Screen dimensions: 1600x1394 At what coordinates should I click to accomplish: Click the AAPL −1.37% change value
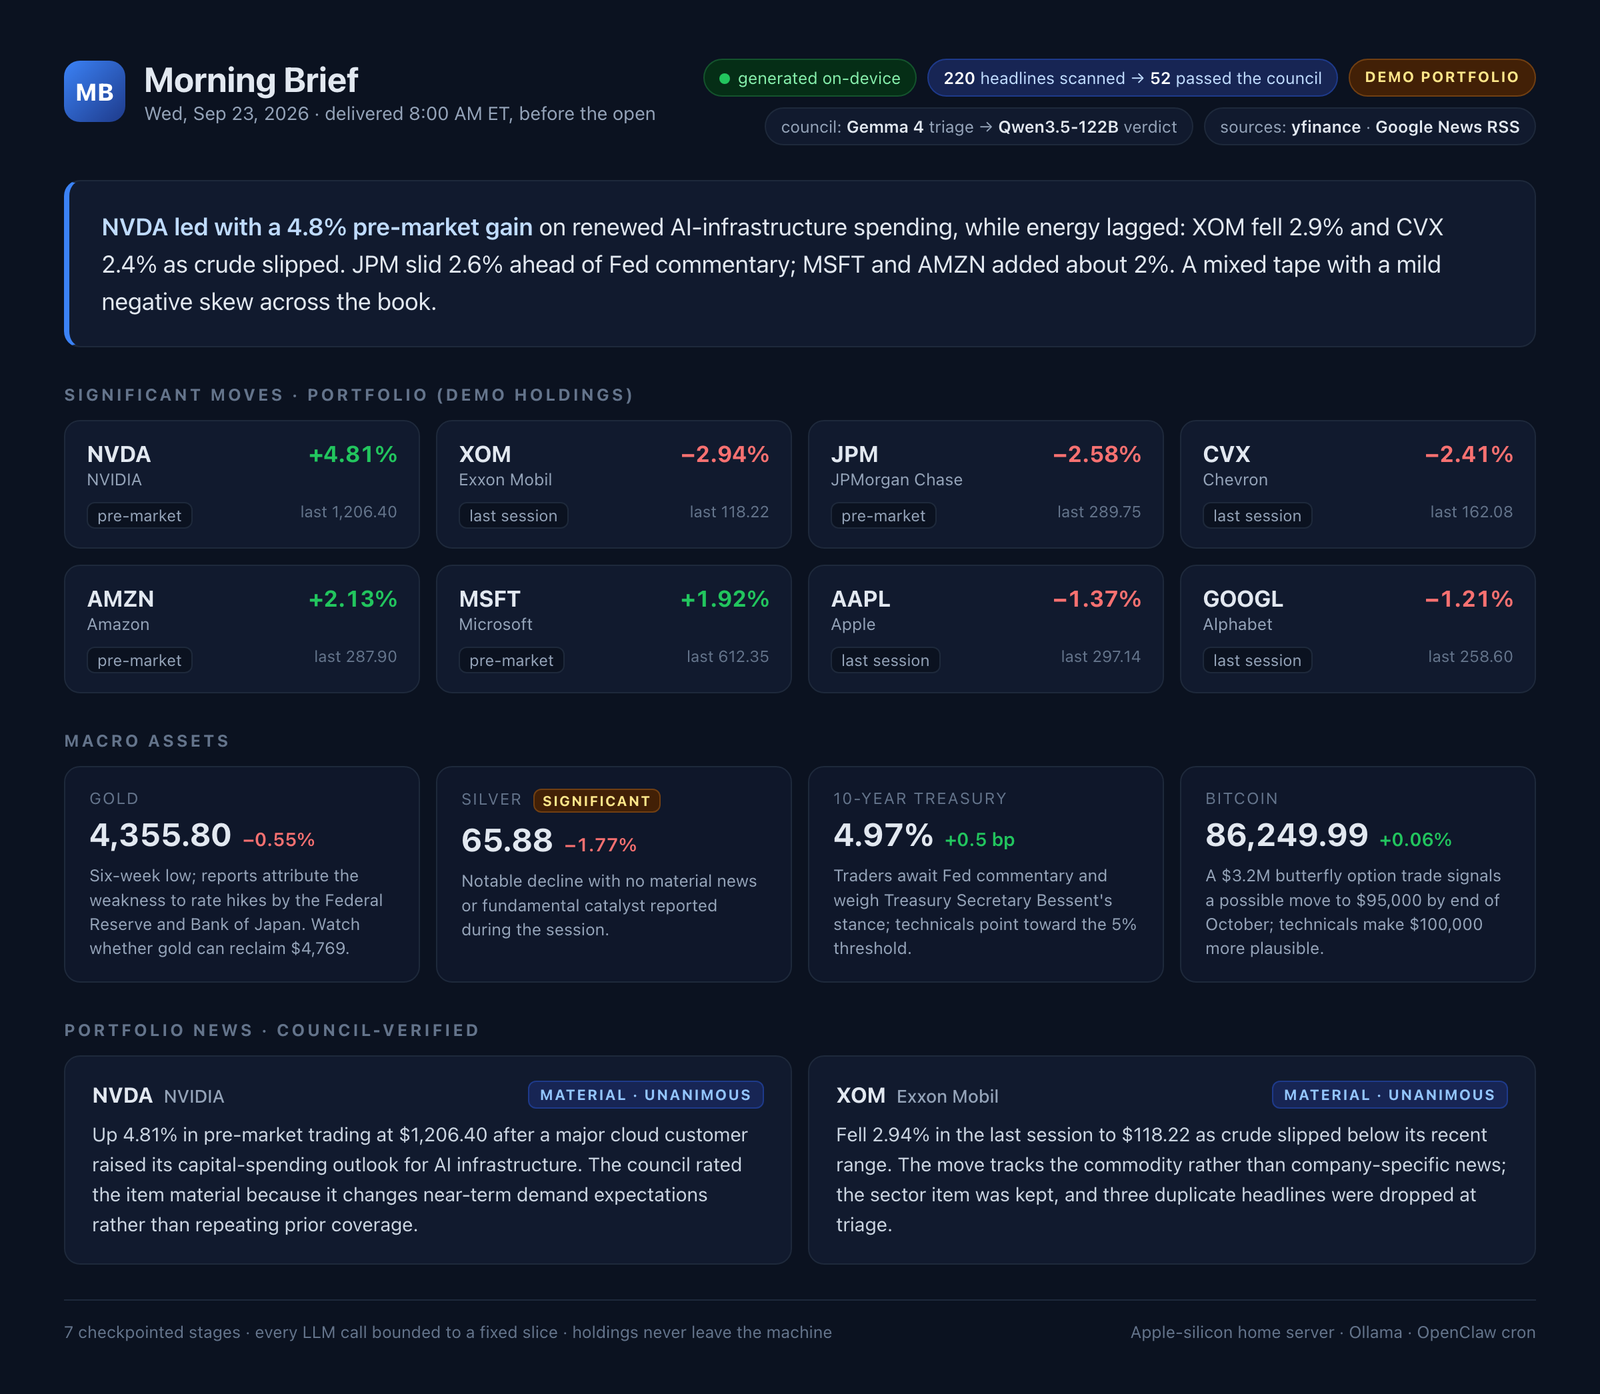1097,599
